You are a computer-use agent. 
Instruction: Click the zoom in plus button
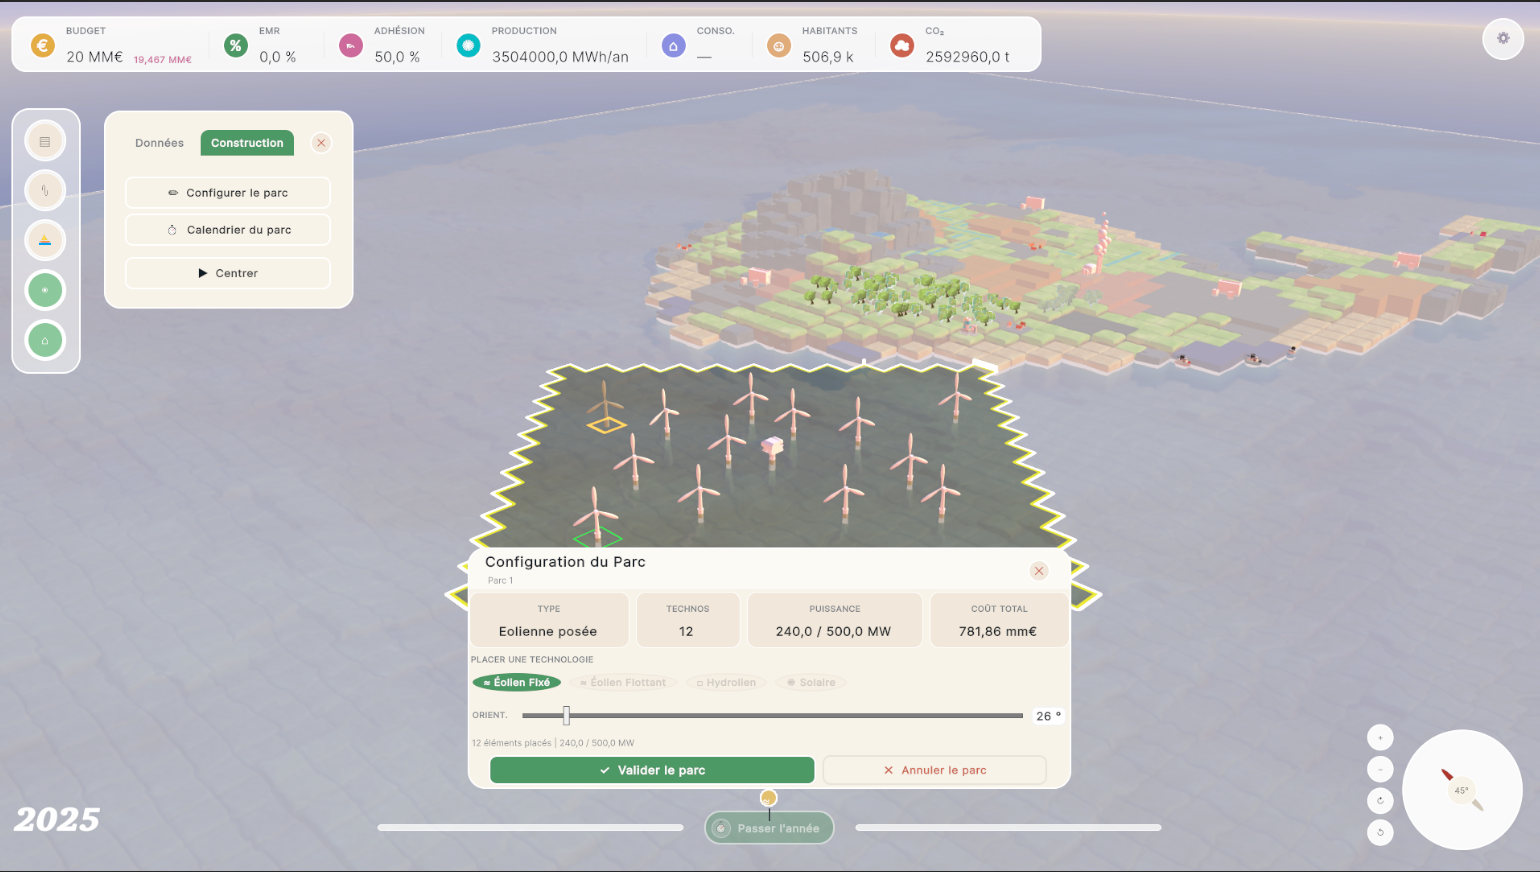coord(1380,738)
